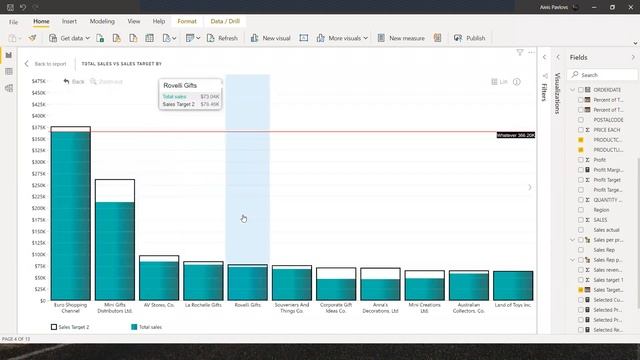Switch to Report view in sidebar
This screenshot has height=360, width=640.
9,55
